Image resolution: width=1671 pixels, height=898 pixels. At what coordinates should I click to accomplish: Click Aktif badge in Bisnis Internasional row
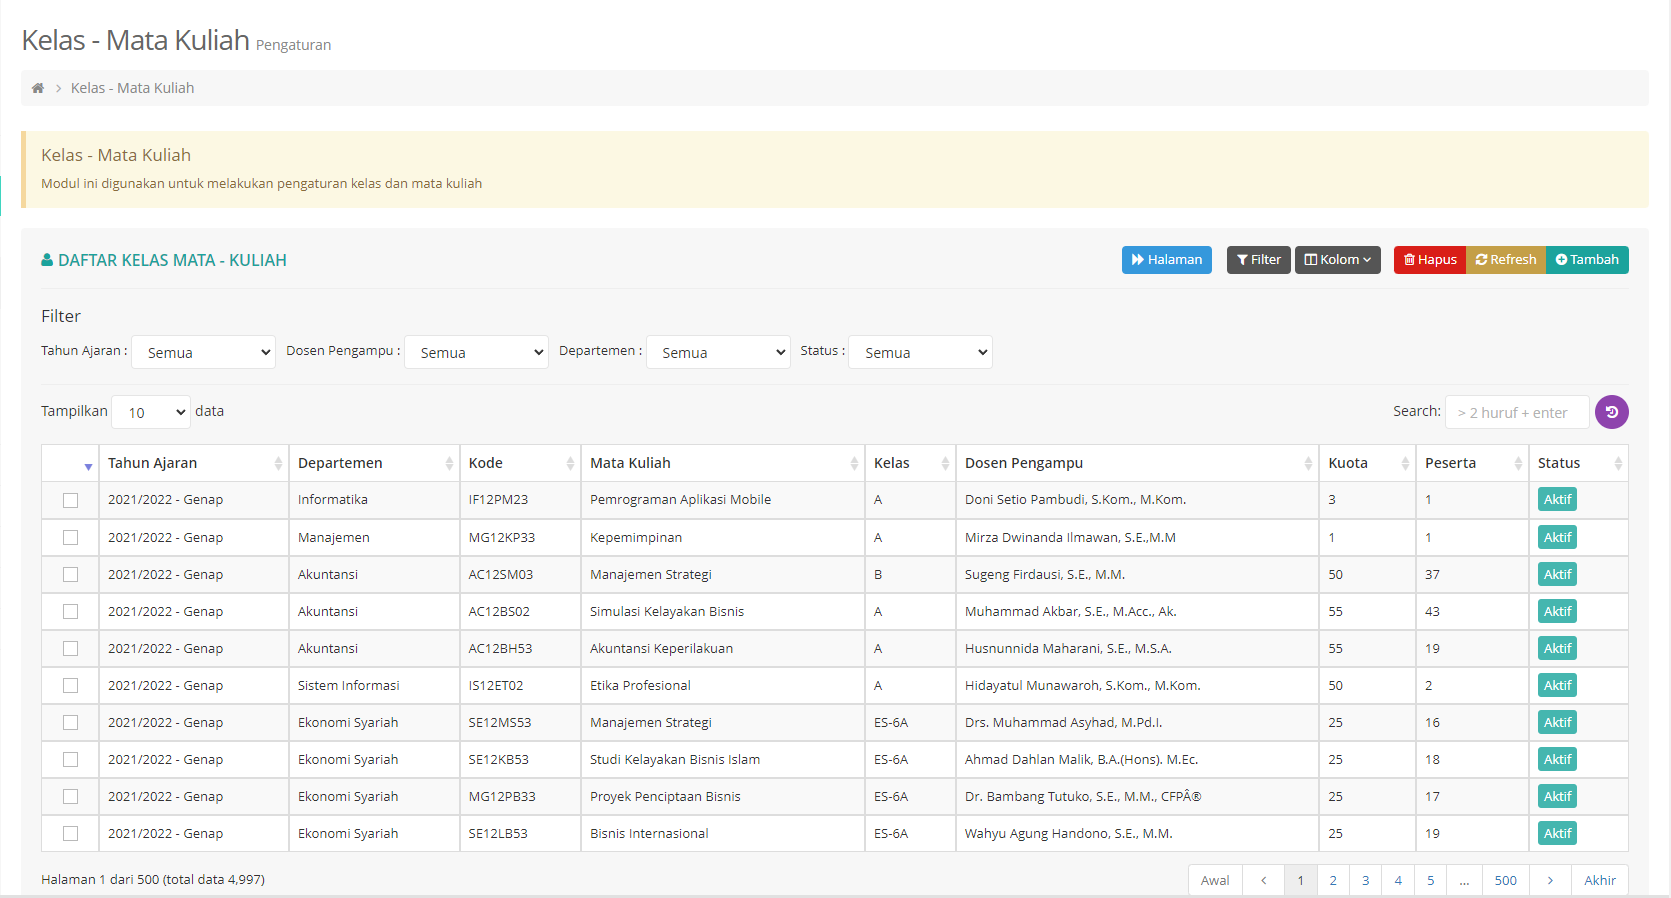1557,833
